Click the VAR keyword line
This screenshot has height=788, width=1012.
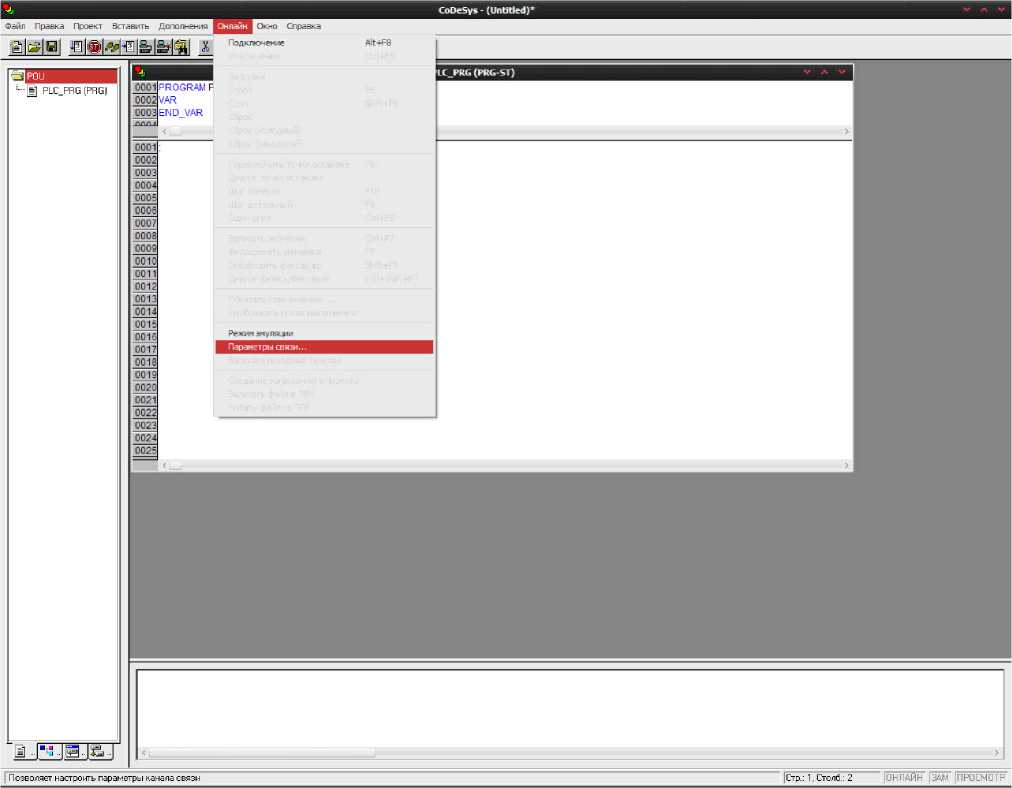pos(168,100)
